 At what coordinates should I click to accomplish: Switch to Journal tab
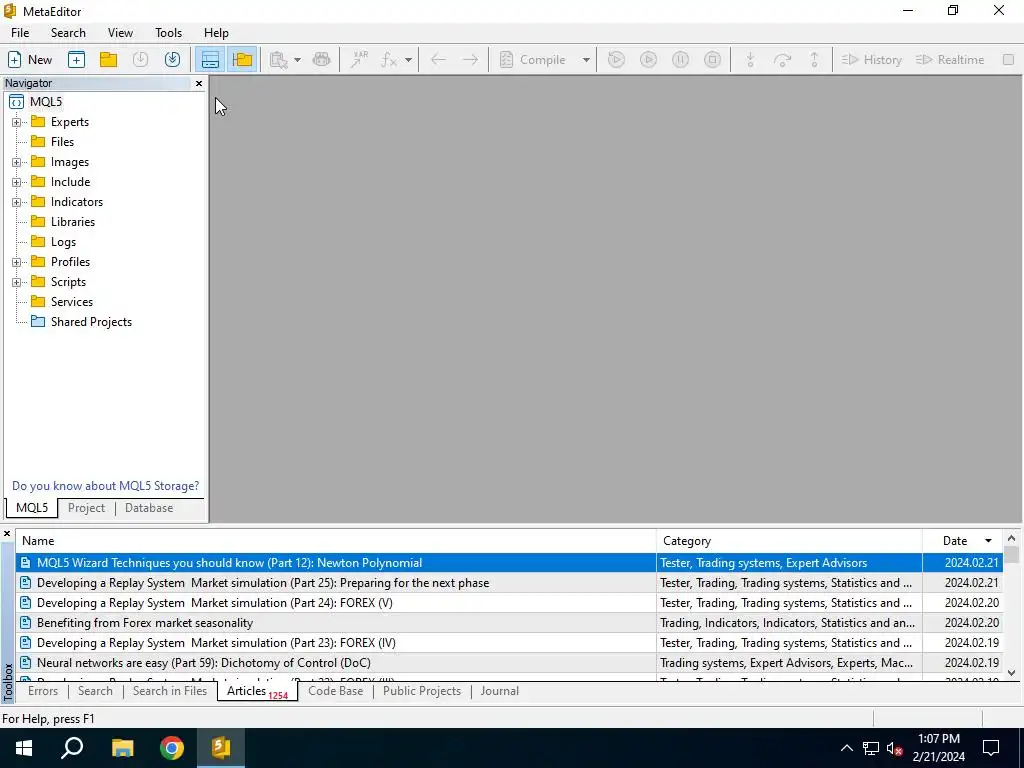500,691
